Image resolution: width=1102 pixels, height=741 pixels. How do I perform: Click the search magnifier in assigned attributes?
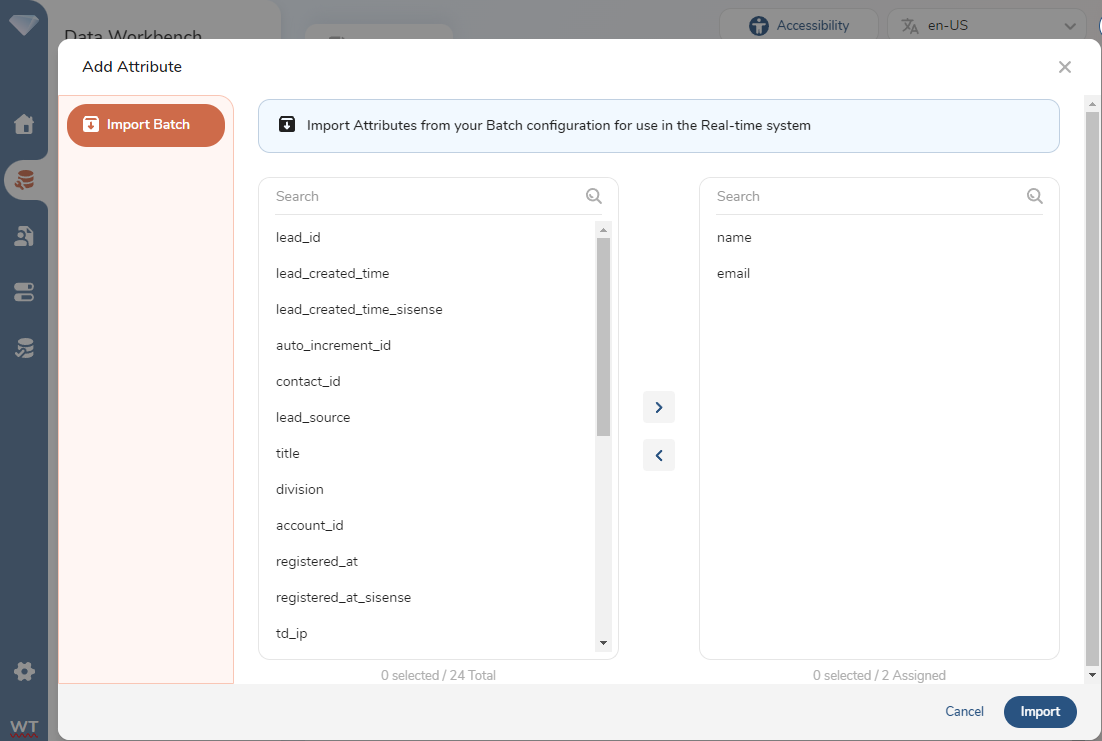pos(1035,196)
